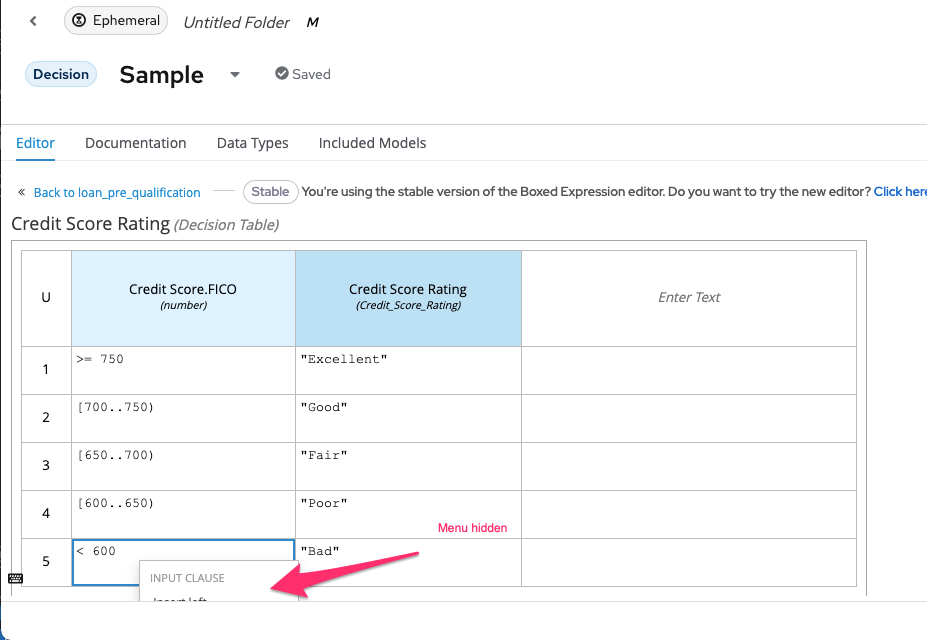
Task: Click the U hit policy cell
Action: pyautogui.click(x=46, y=297)
